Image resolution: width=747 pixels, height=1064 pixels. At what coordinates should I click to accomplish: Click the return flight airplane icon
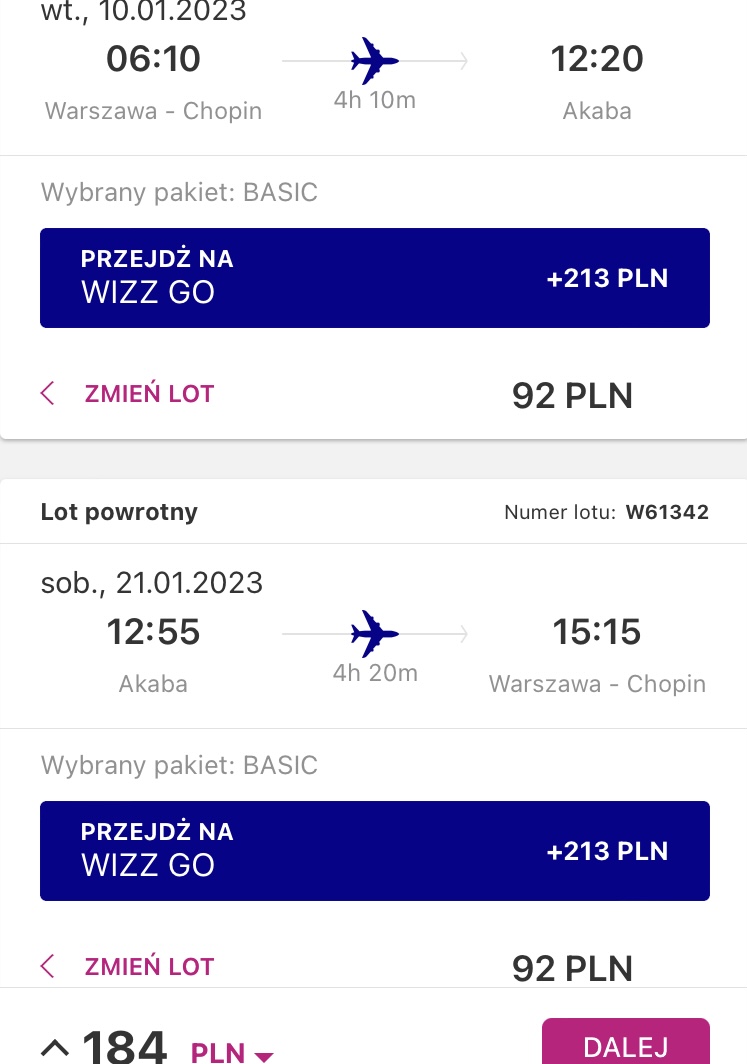point(374,634)
